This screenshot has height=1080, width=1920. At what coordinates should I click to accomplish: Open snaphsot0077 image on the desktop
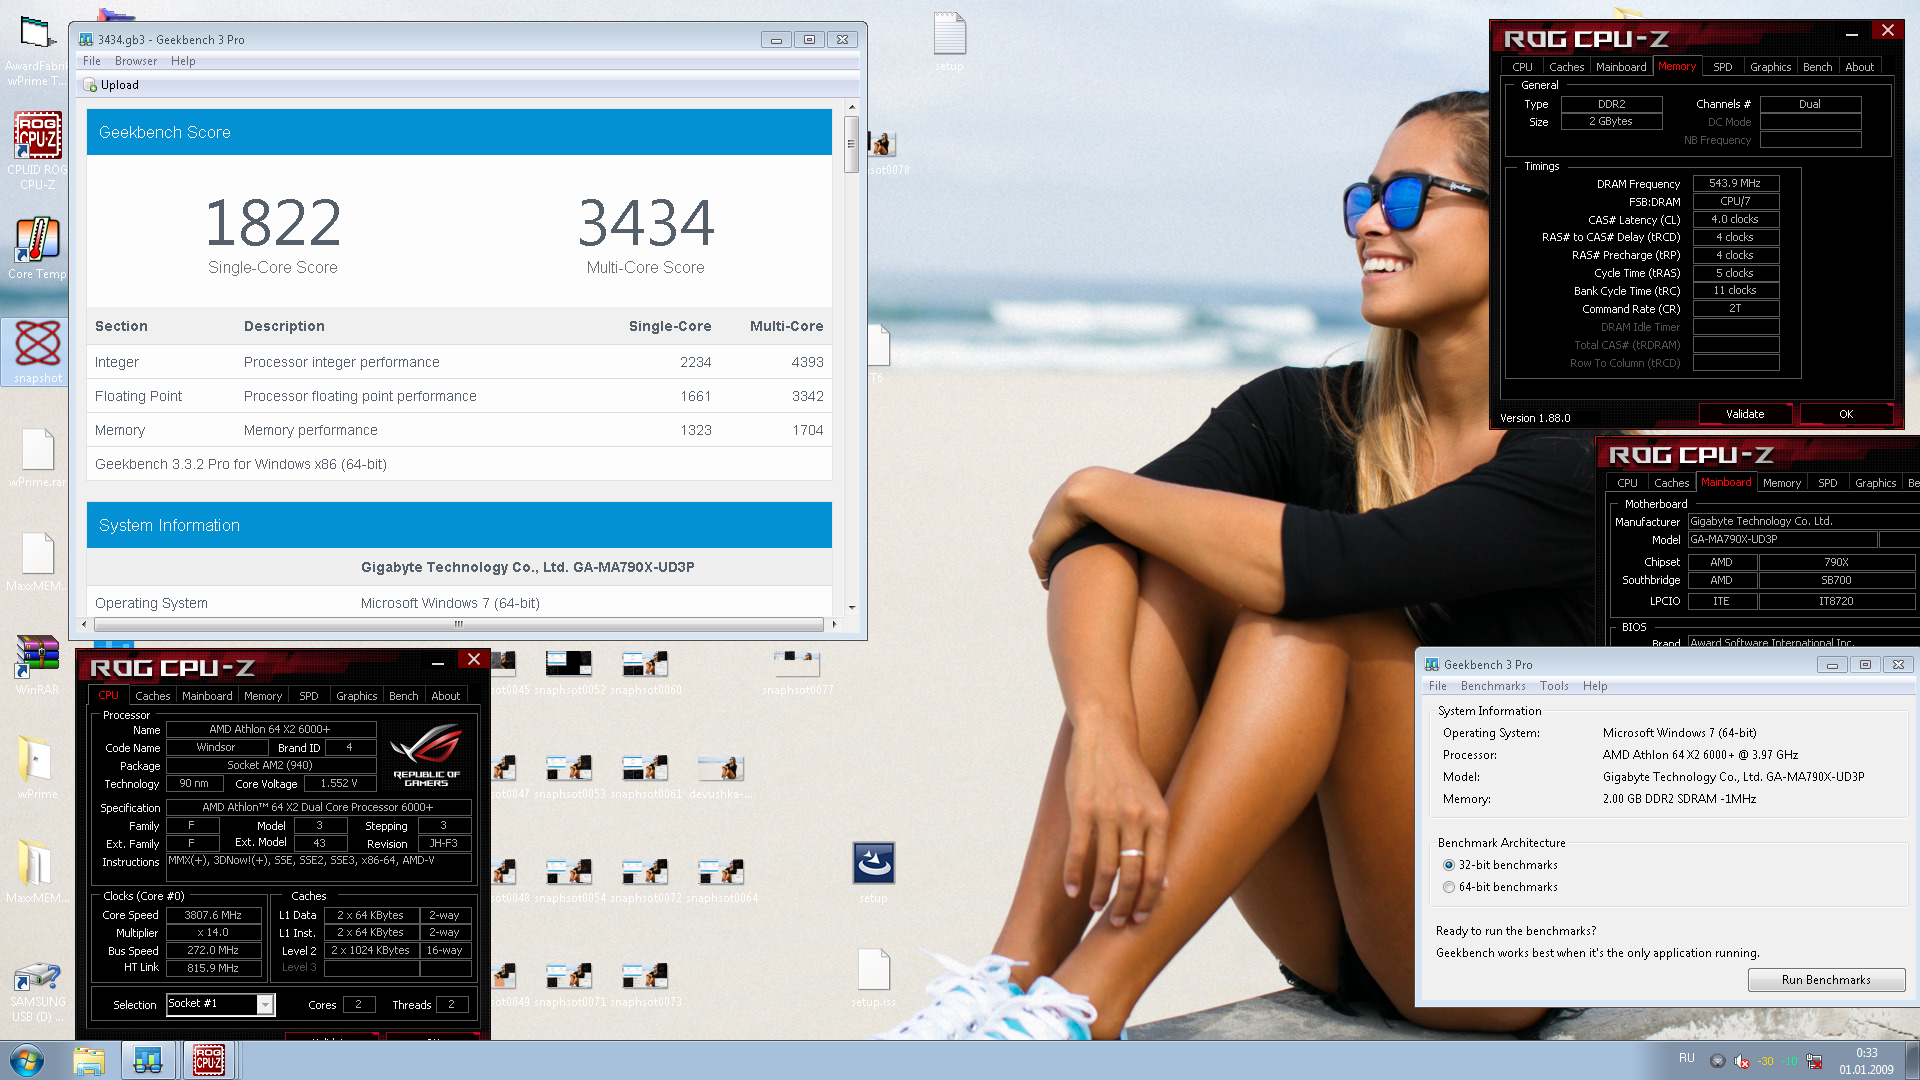coord(797,672)
